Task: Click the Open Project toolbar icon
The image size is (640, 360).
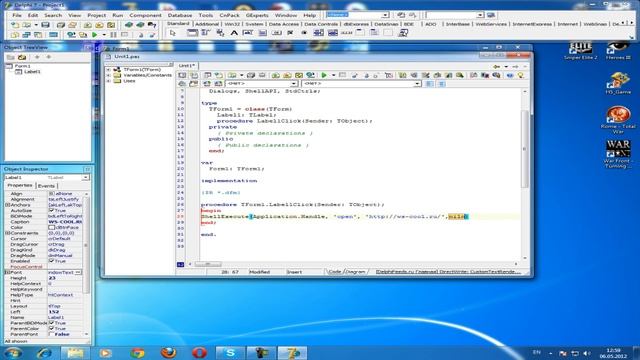Action: (x=72, y=25)
